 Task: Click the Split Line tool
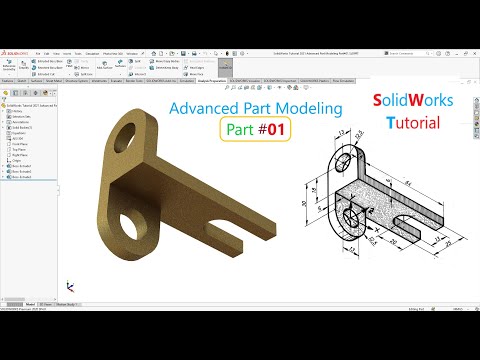point(84,74)
